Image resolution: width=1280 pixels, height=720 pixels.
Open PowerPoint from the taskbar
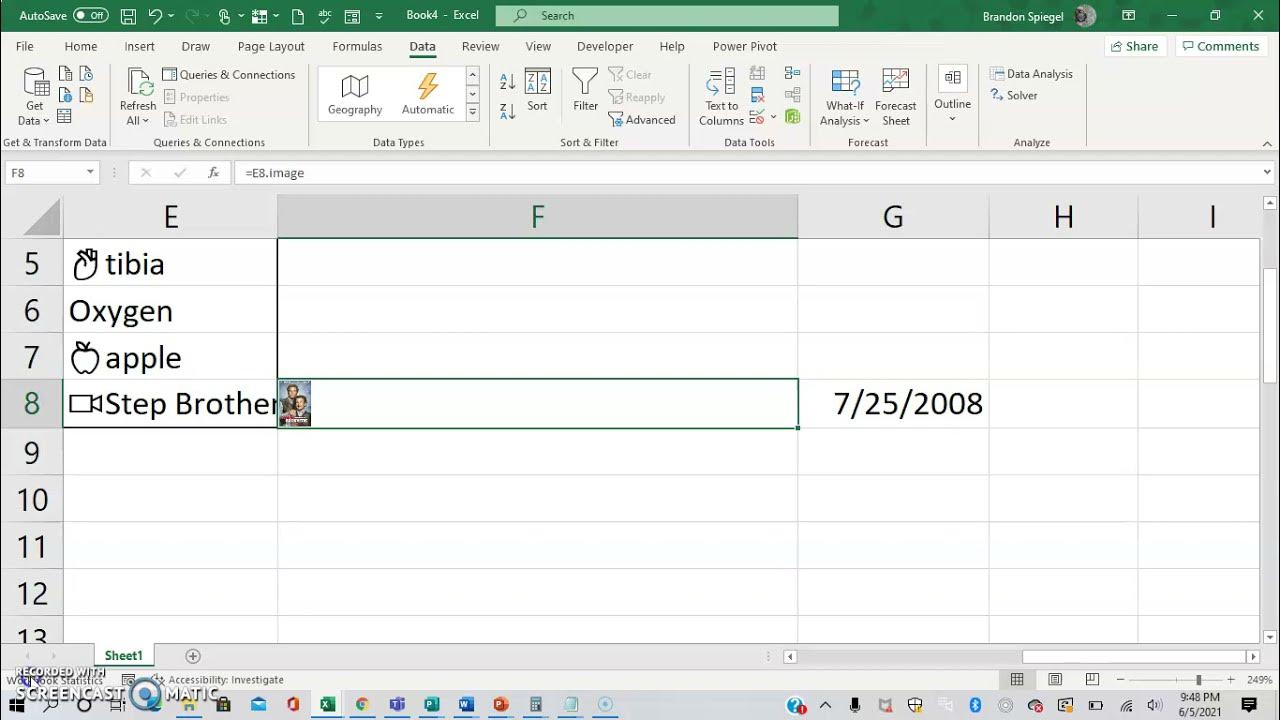click(500, 705)
